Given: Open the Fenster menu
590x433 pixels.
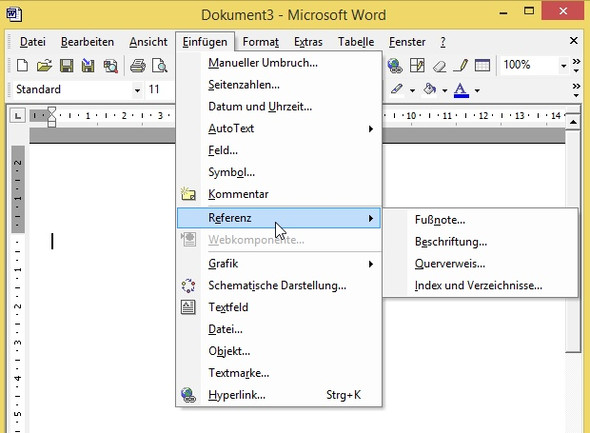Looking at the screenshot, I should tap(407, 42).
